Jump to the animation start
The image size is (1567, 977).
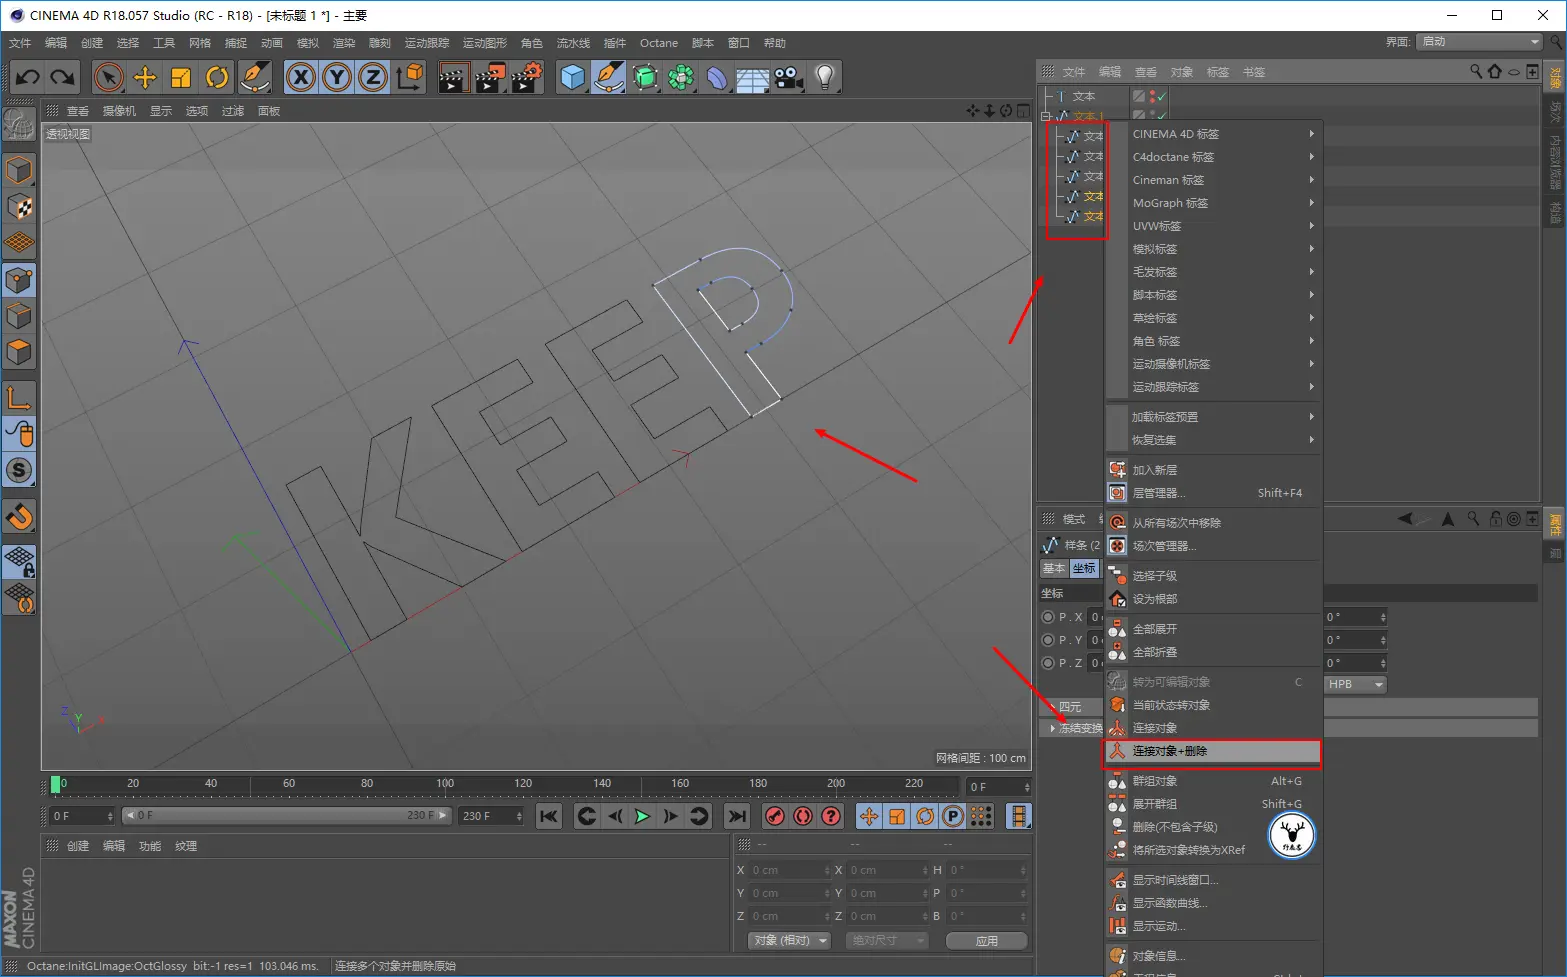click(x=549, y=817)
